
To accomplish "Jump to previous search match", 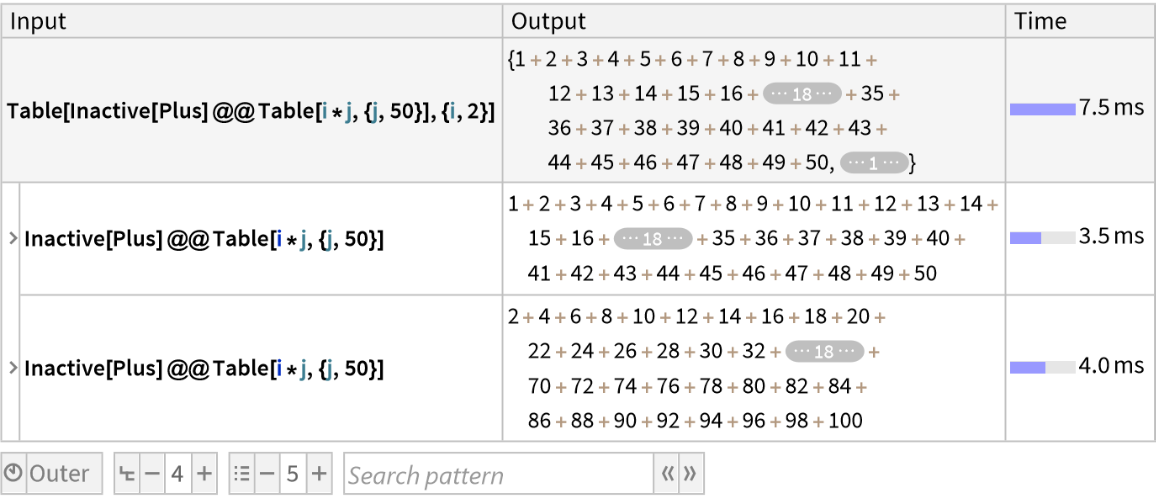I will coord(667,475).
